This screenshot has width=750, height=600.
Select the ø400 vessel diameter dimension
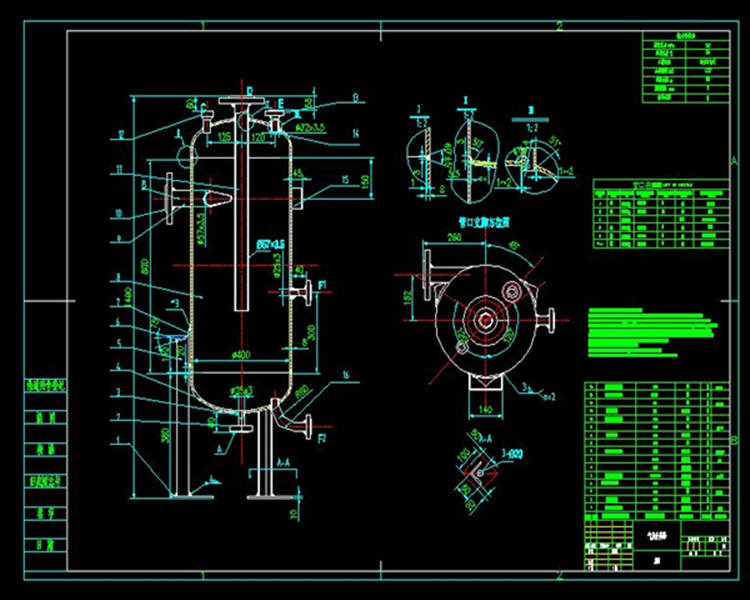240,353
